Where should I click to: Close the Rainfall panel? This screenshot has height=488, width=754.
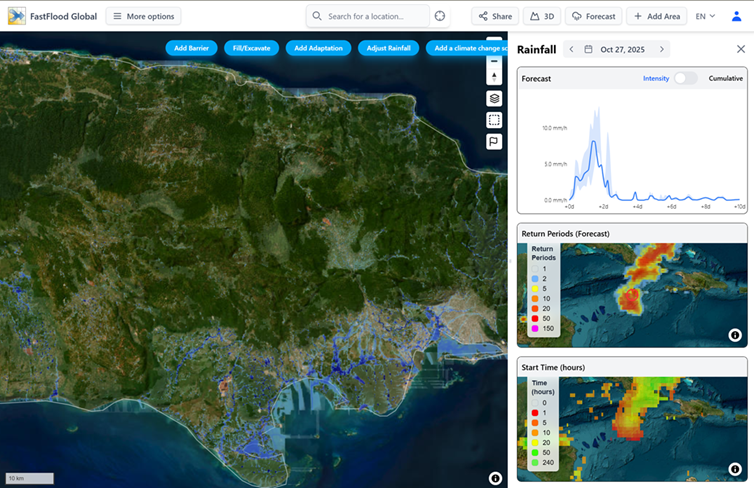click(x=740, y=49)
